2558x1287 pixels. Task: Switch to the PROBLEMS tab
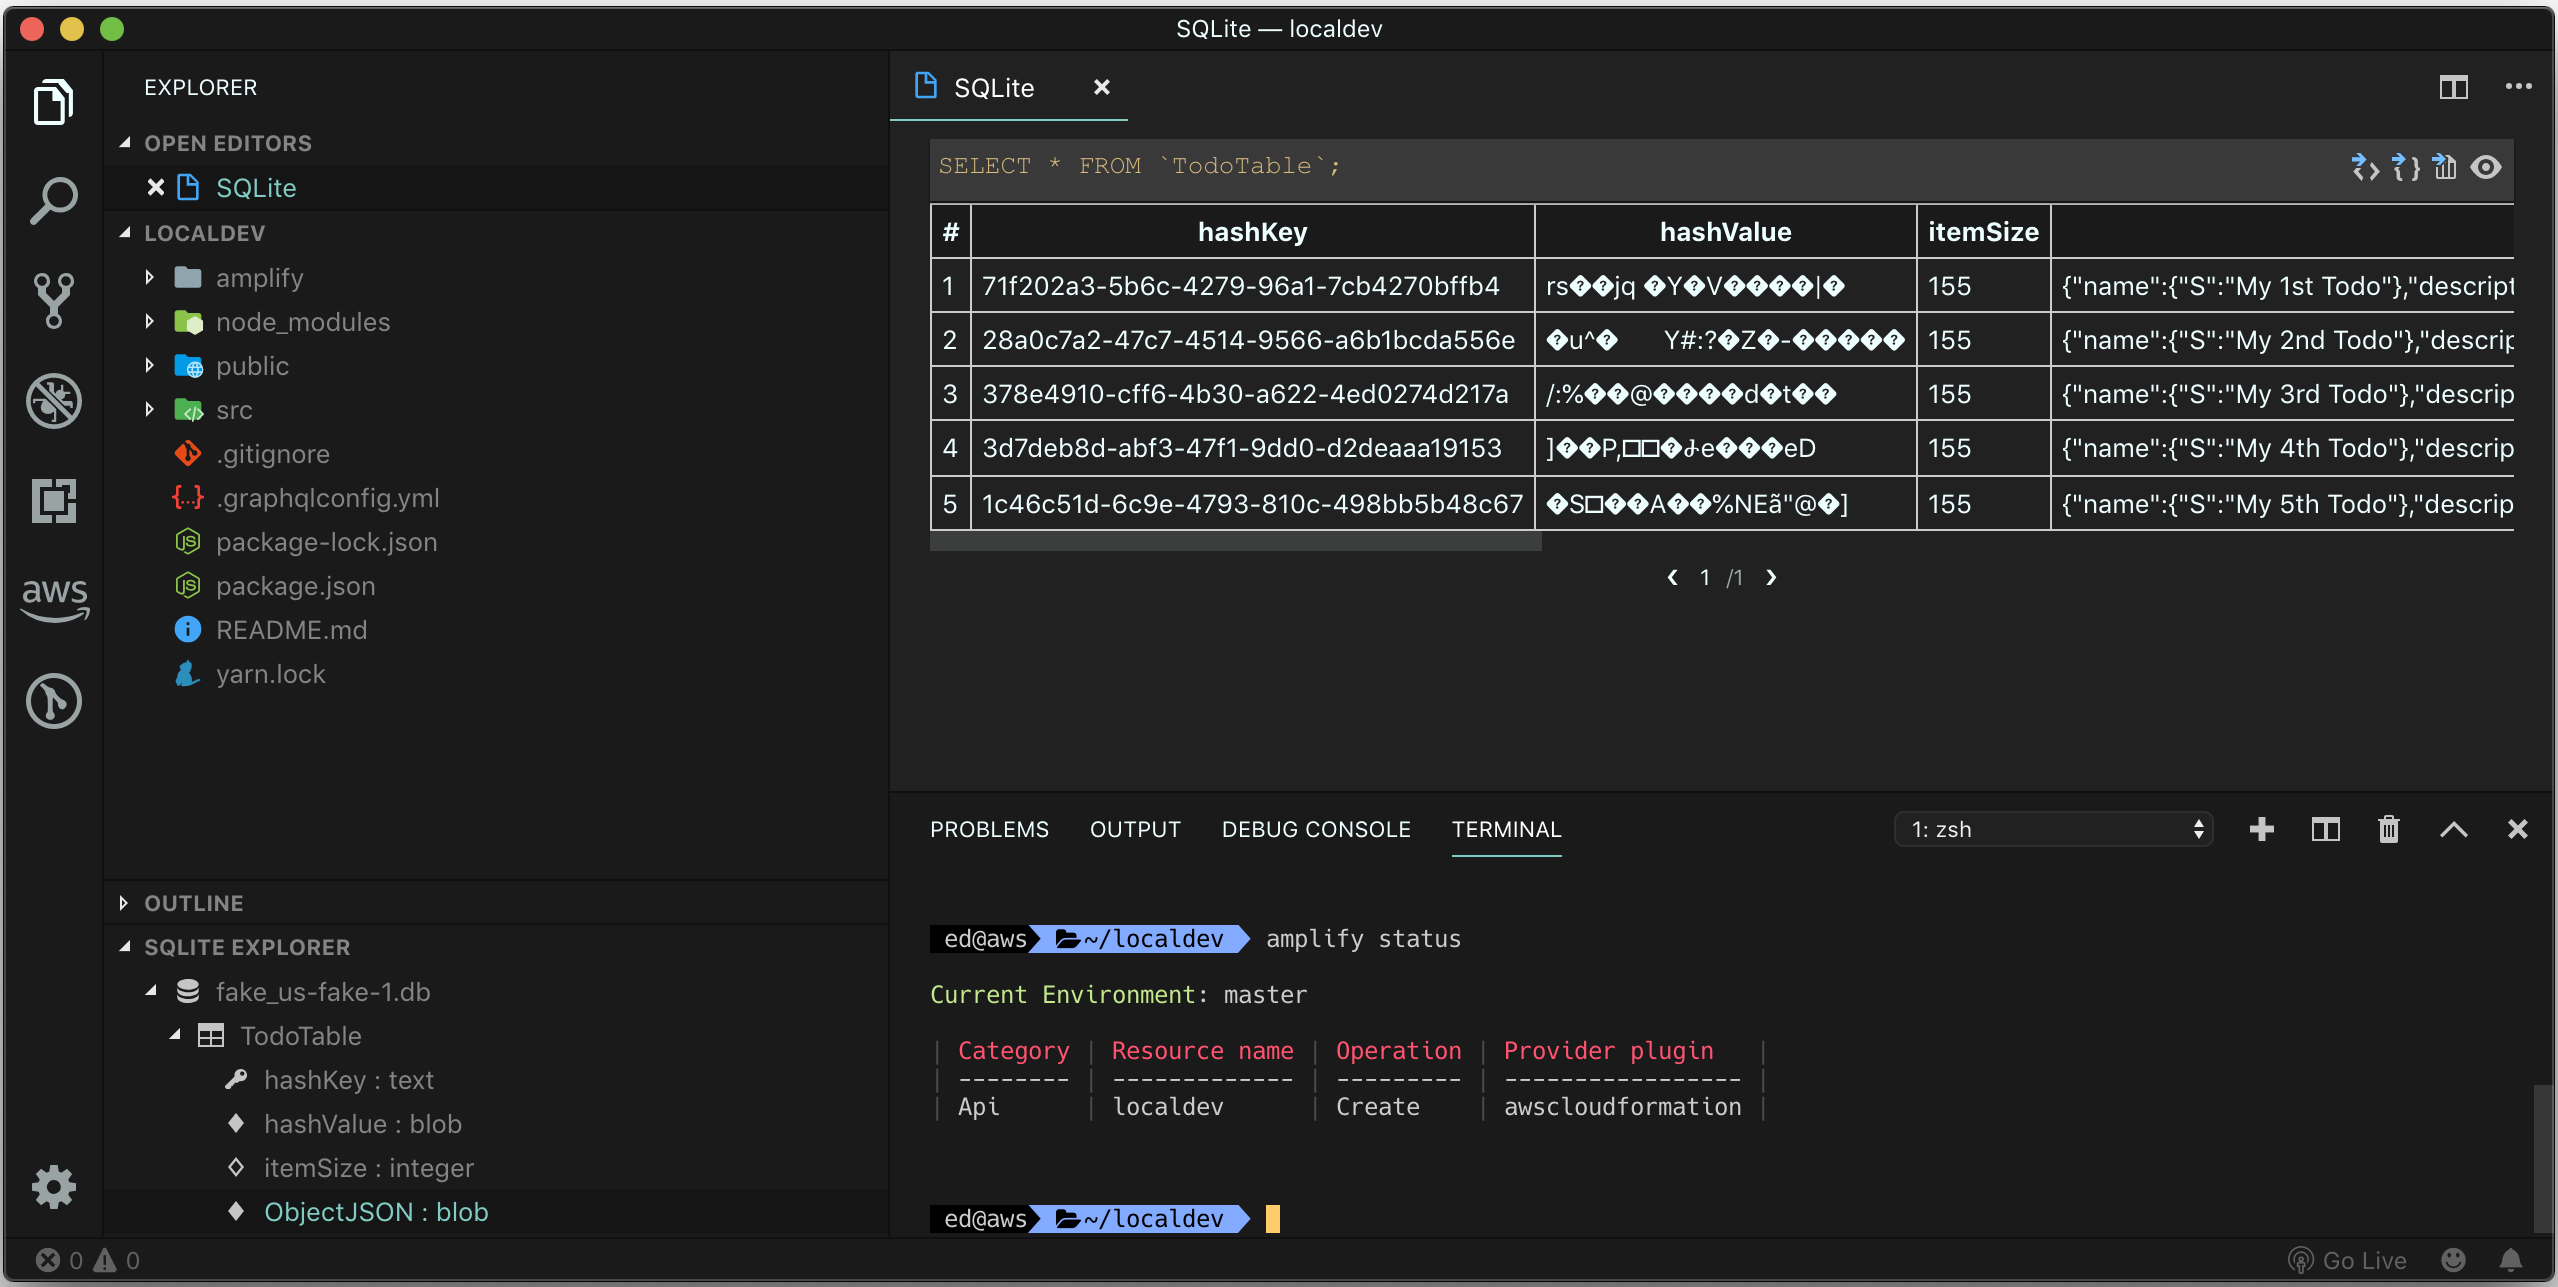pos(989,829)
